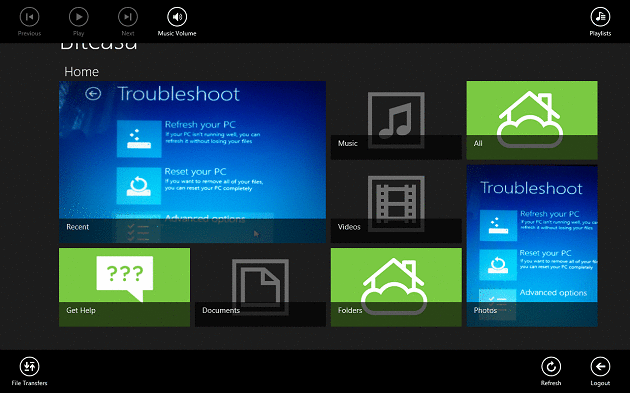This screenshot has height=393, width=630.
Task: Click the Home section heading
Action: (x=82, y=72)
